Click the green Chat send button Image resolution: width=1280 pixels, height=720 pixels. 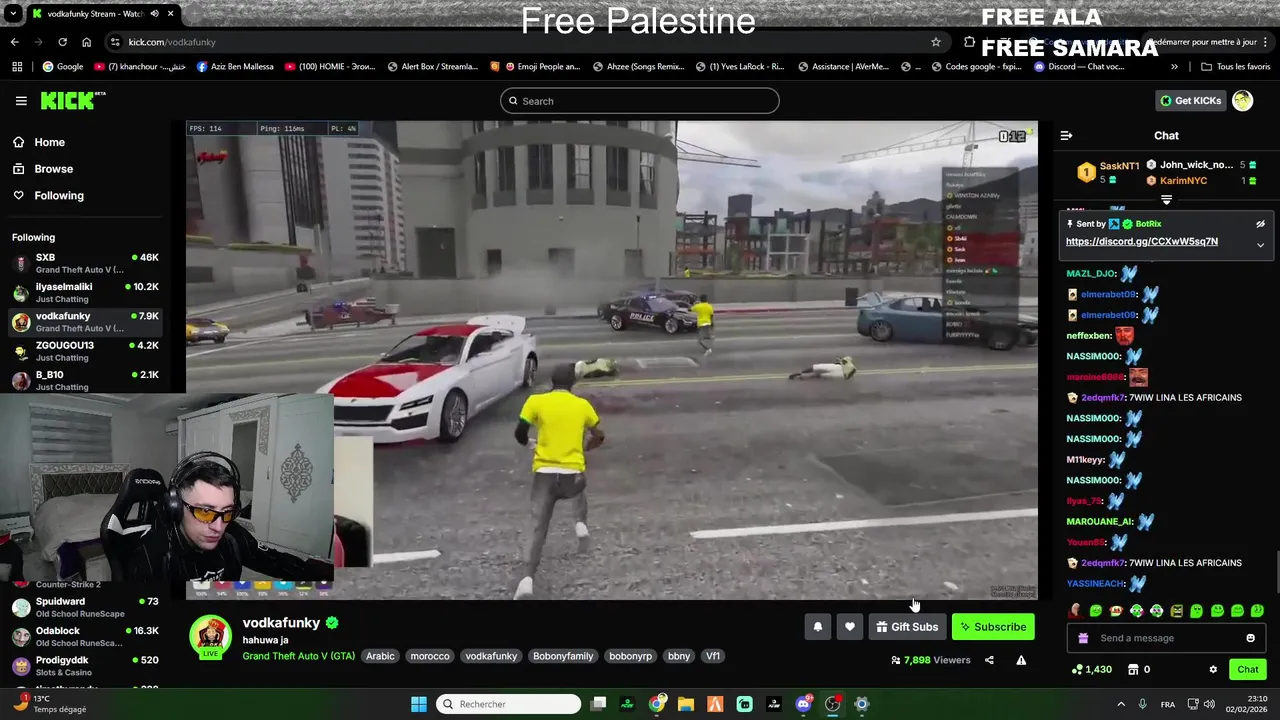pos(1247,669)
